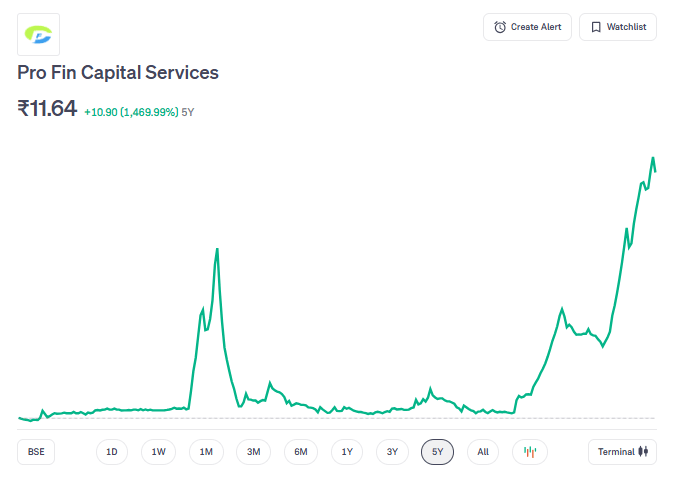The image size is (678, 485).
Task: Click the alarm clock icon in Create Alert
Action: pos(500,27)
